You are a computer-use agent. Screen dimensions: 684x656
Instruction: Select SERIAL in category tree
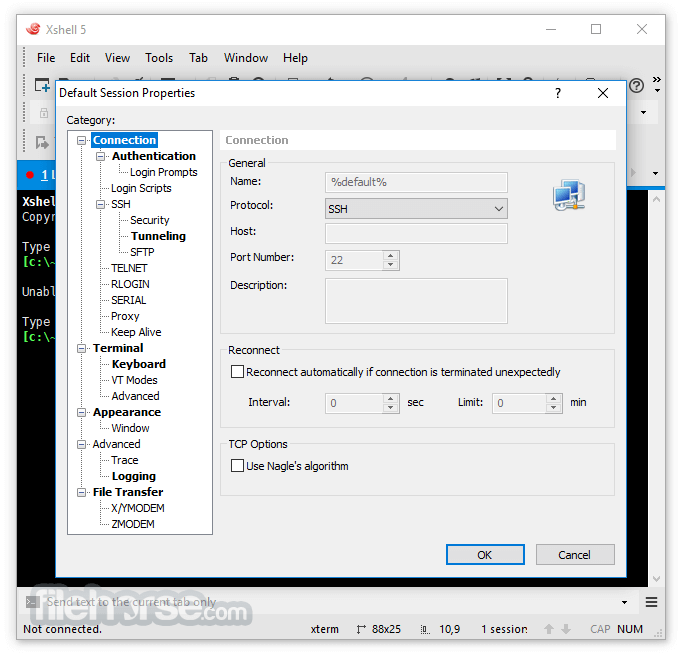point(128,301)
